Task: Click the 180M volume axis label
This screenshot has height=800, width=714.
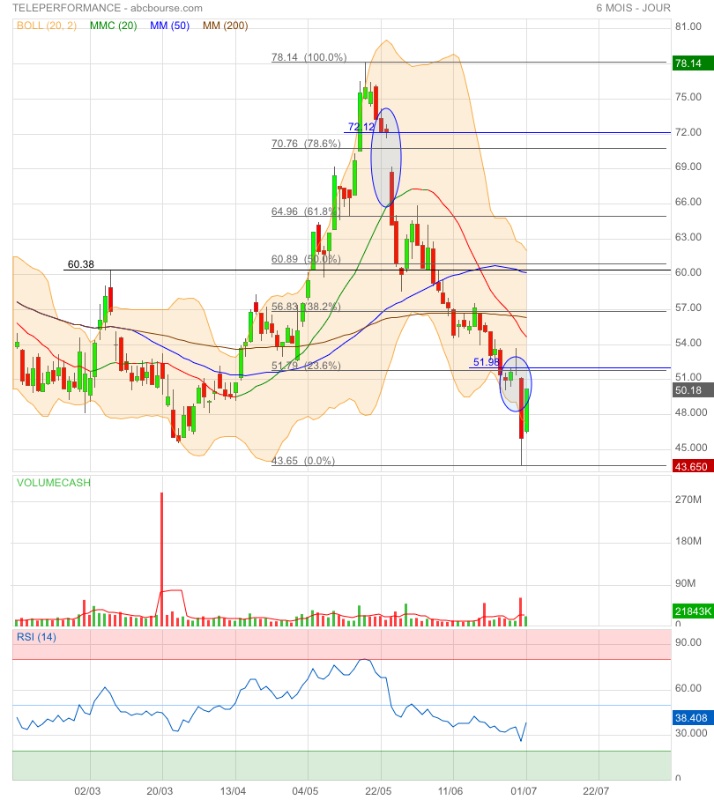Action: coord(688,541)
